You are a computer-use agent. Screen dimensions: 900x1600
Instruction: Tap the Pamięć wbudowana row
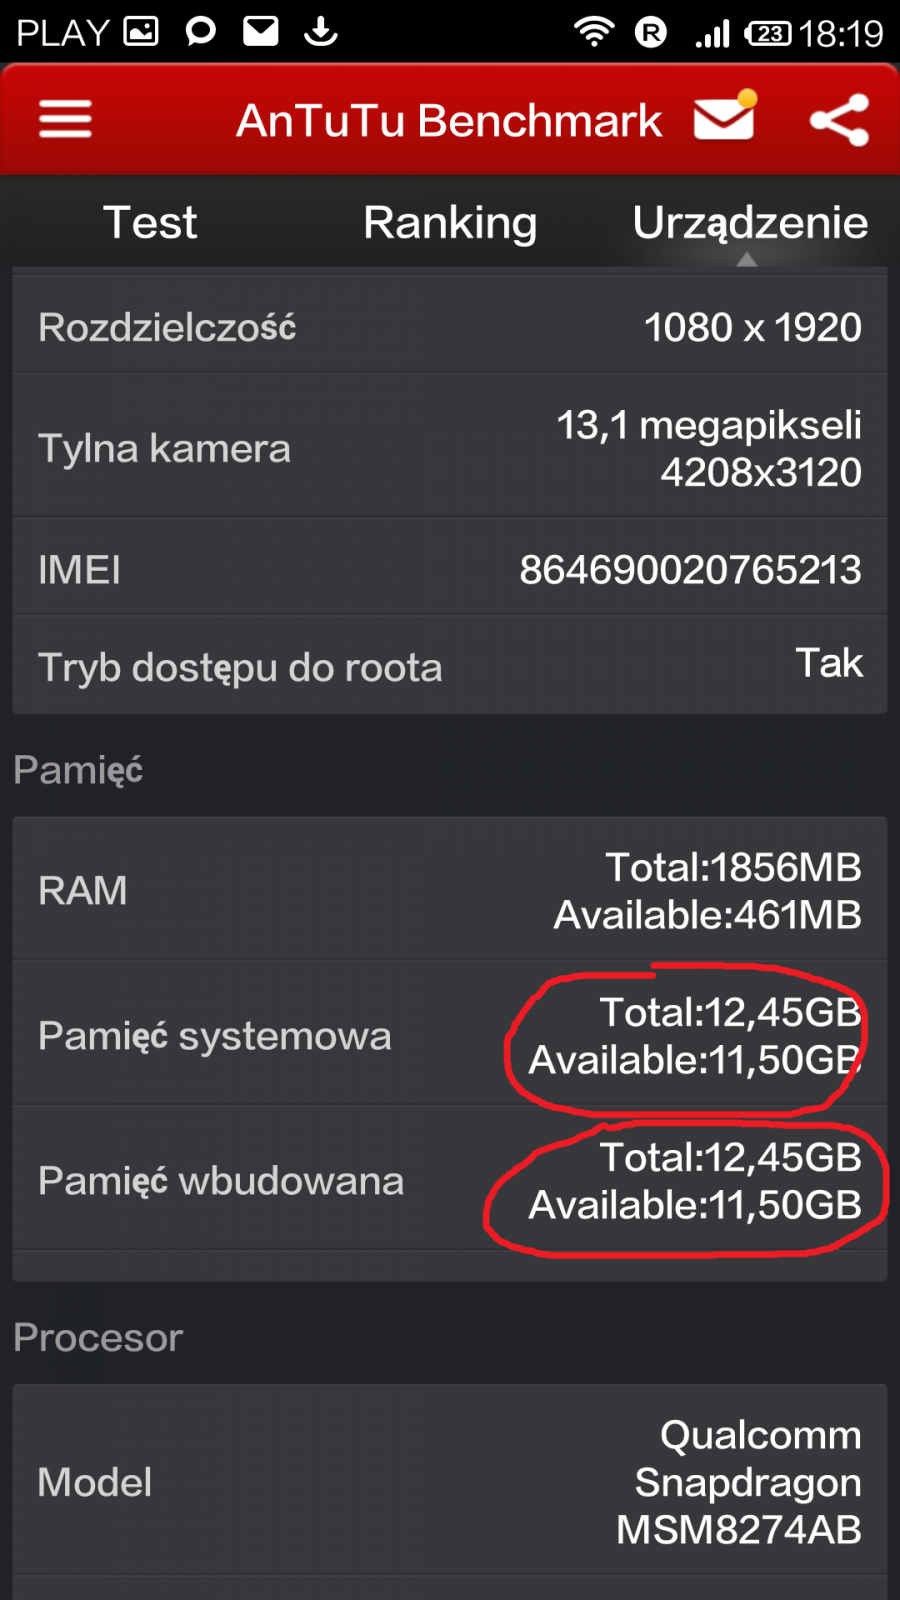point(450,1180)
